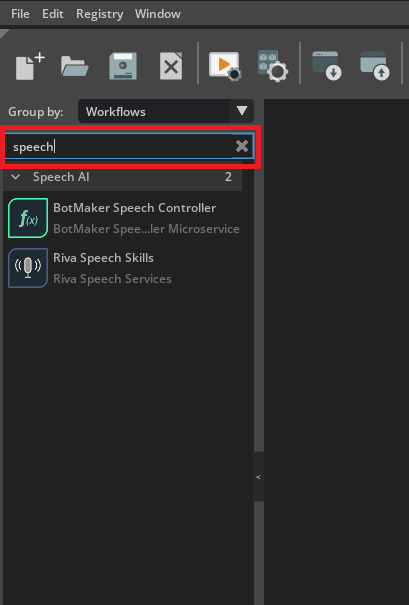Select the BotMaker Speech Controller f(x) icon
The width and height of the screenshot is (409, 605).
(x=28, y=218)
